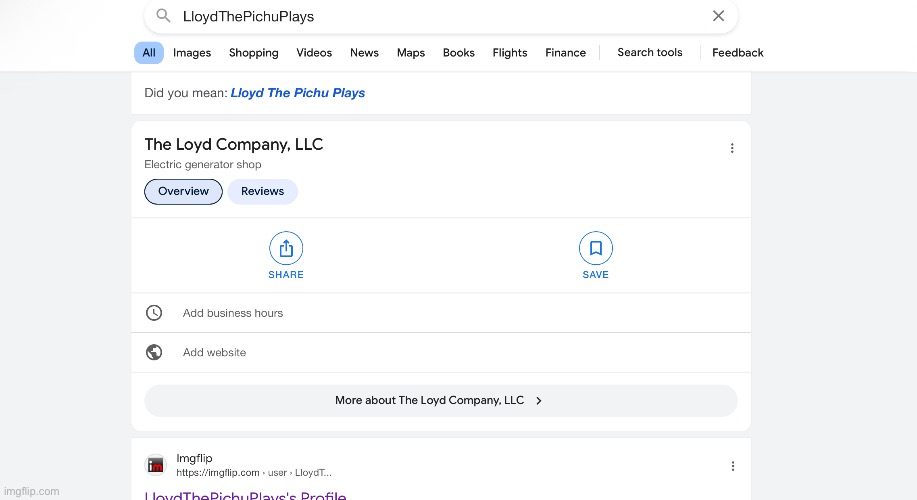
Task: Click the Share icon
Action: coord(286,249)
